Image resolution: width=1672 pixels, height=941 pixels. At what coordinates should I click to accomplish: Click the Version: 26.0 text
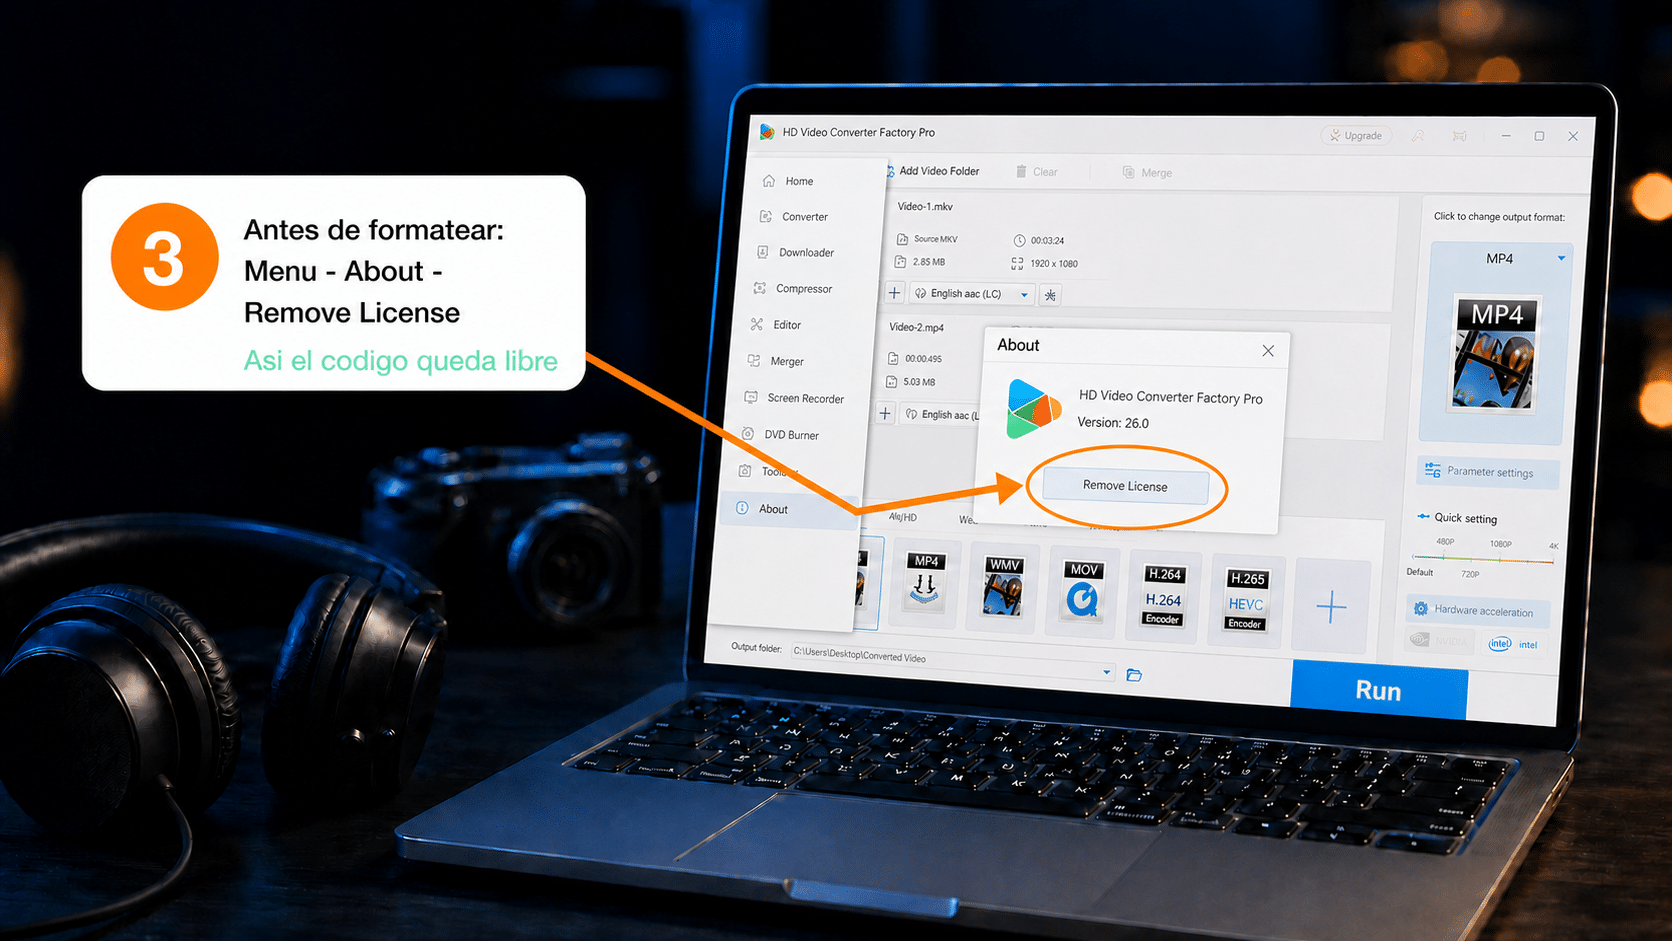point(1113,423)
